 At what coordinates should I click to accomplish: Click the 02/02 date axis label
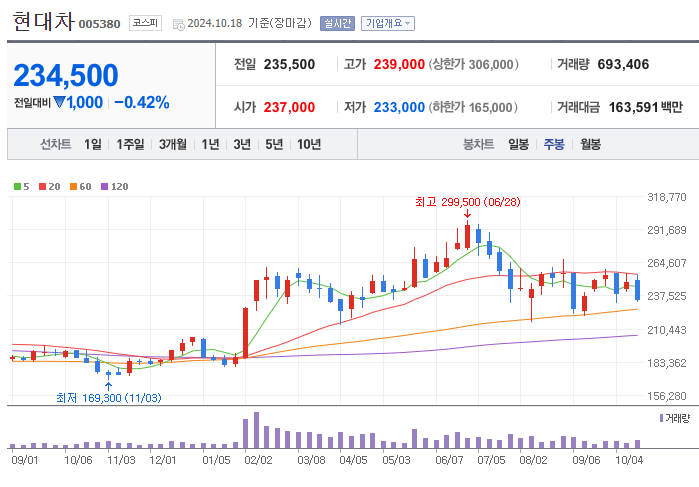pyautogui.click(x=258, y=460)
